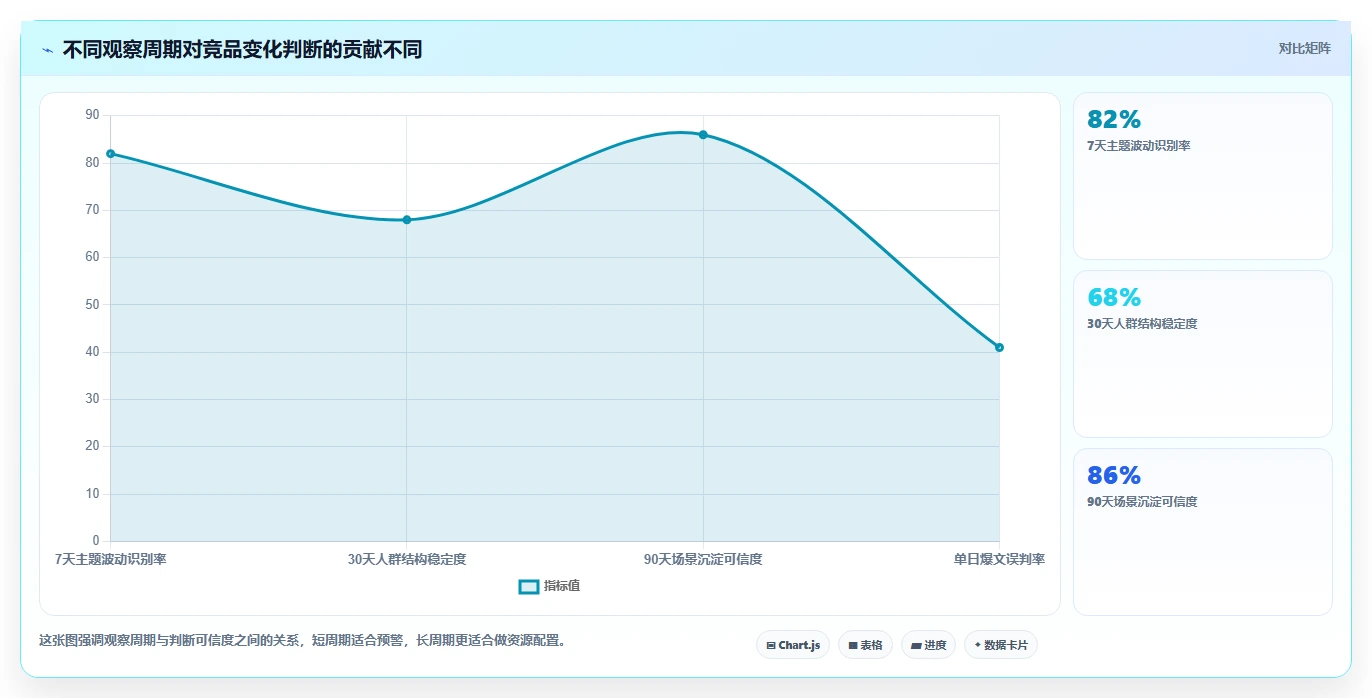The width and height of the screenshot is (1372, 698).
Task: Click the title 不同观察周期对竞品变化判断的贡献不同
Action: pos(242,49)
